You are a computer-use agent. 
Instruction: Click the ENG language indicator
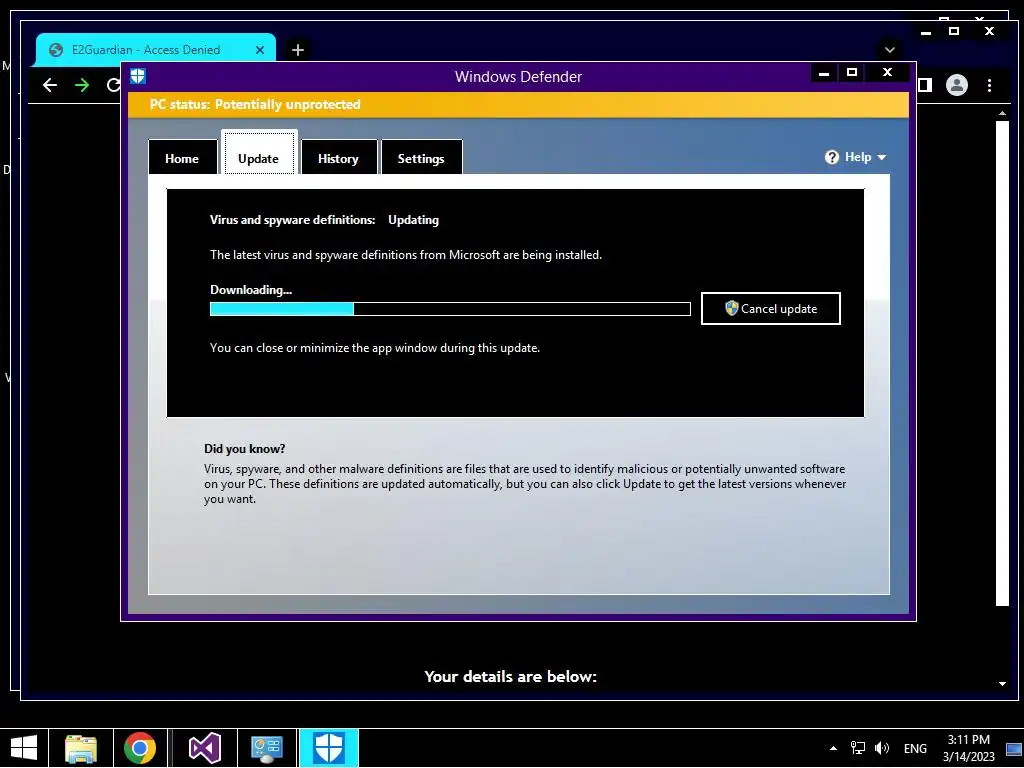click(915, 748)
